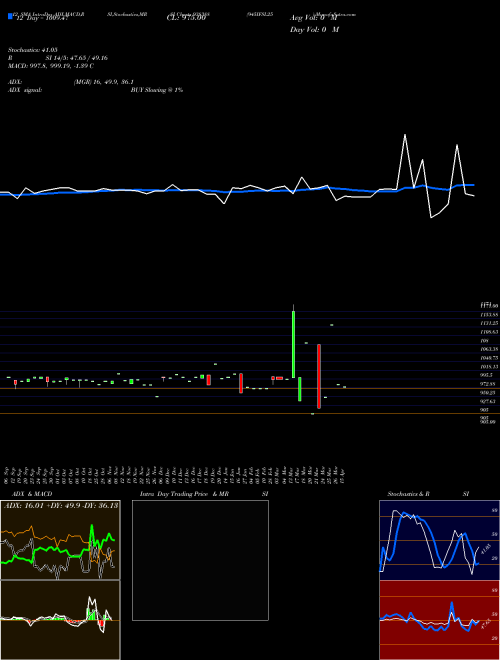Click the 'Stochastics: 41.03' reading
500x660 pixels.
pyautogui.click(x=33, y=50)
